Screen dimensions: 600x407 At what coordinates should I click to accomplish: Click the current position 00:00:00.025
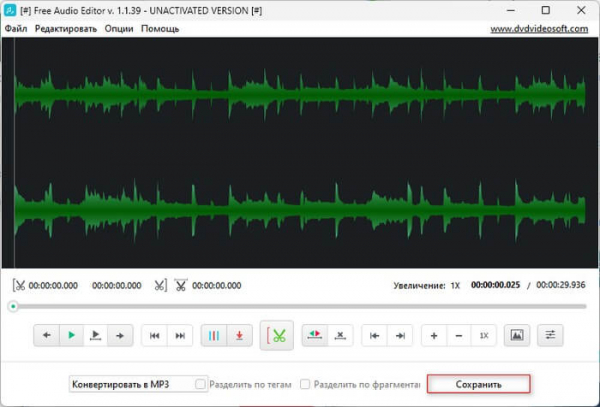click(496, 285)
